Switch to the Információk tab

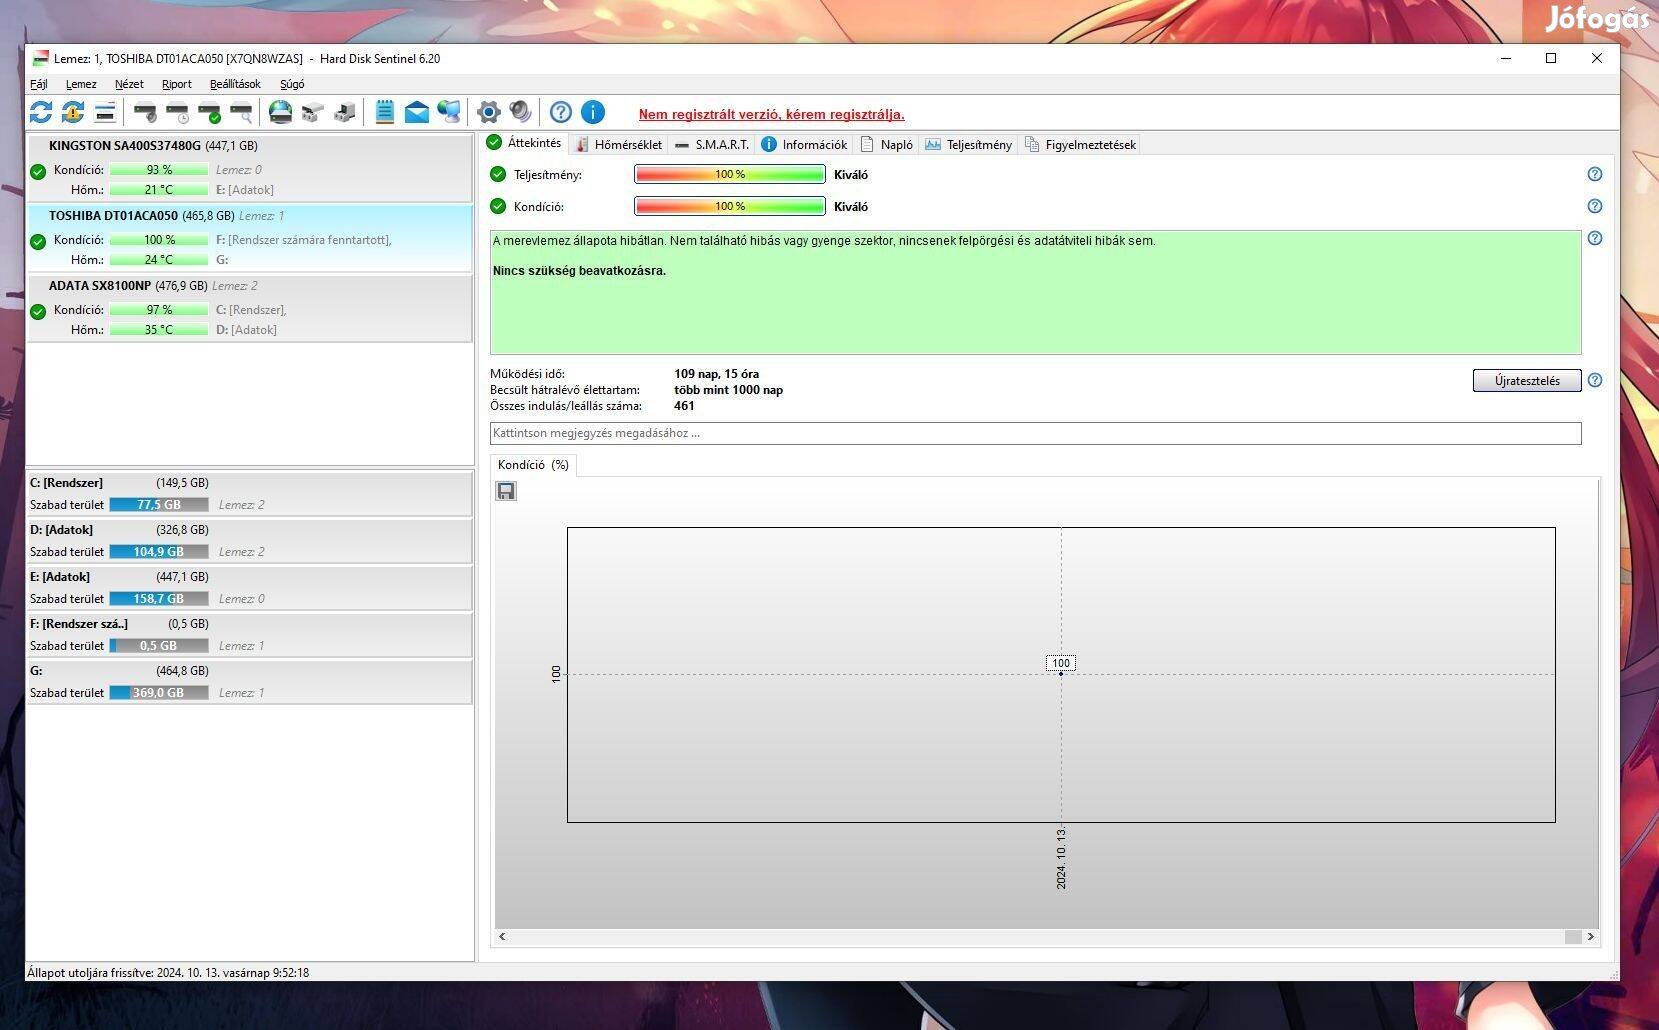804,145
